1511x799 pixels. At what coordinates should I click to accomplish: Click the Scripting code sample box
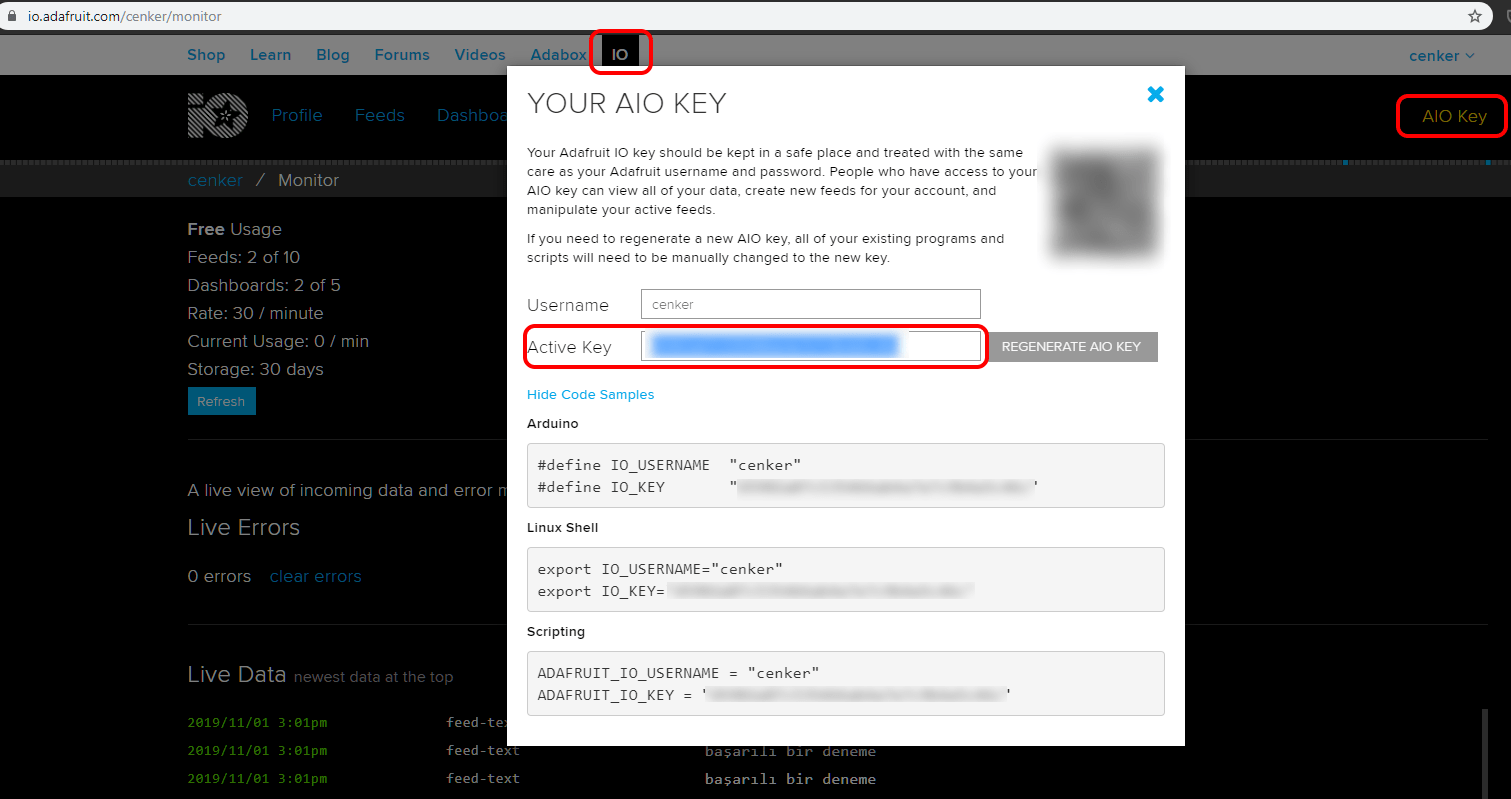[846, 683]
